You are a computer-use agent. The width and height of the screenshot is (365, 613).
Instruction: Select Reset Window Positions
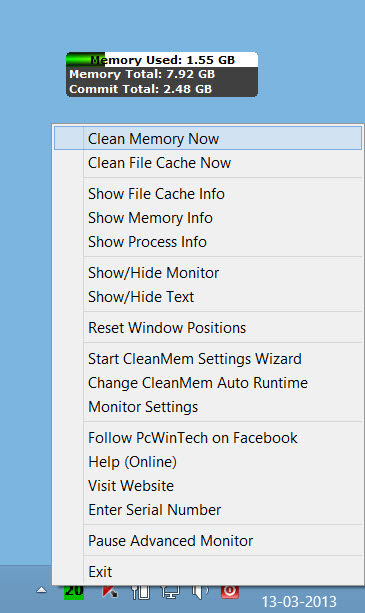click(208, 328)
